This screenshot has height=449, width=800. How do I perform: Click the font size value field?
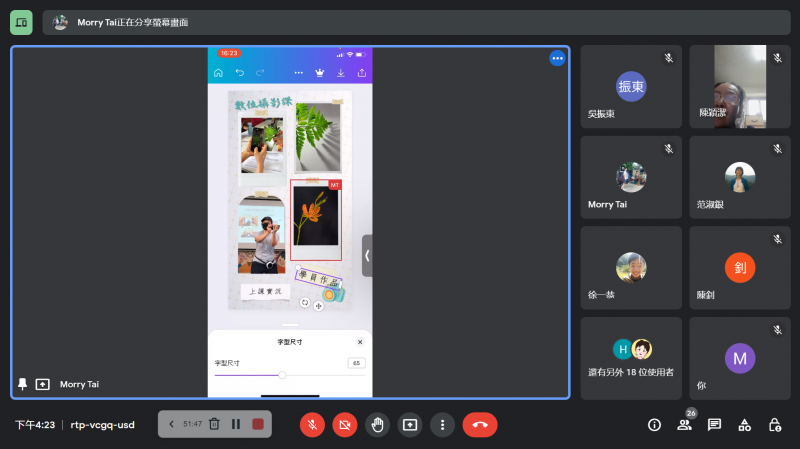(357, 363)
